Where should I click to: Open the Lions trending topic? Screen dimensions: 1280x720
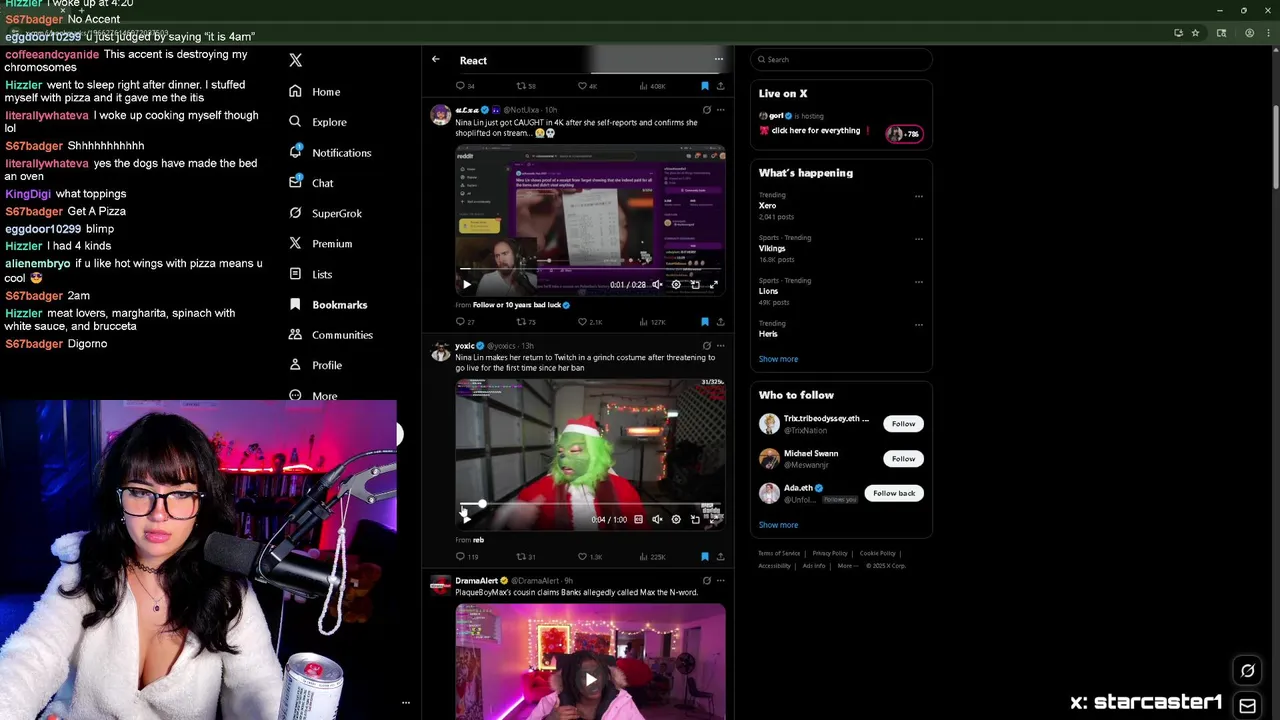[768, 291]
